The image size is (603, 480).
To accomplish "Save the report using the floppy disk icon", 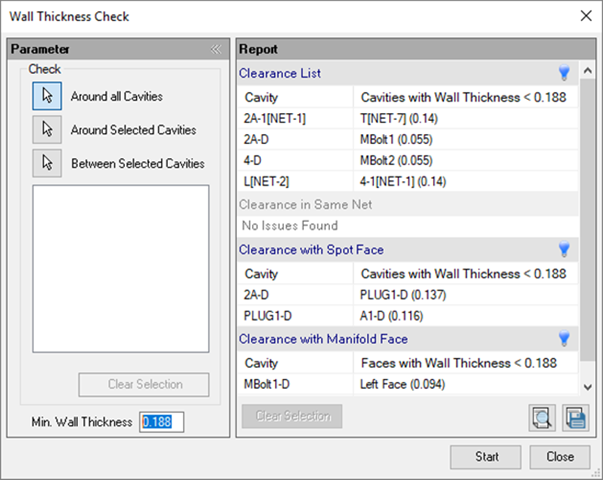I will 574,417.
